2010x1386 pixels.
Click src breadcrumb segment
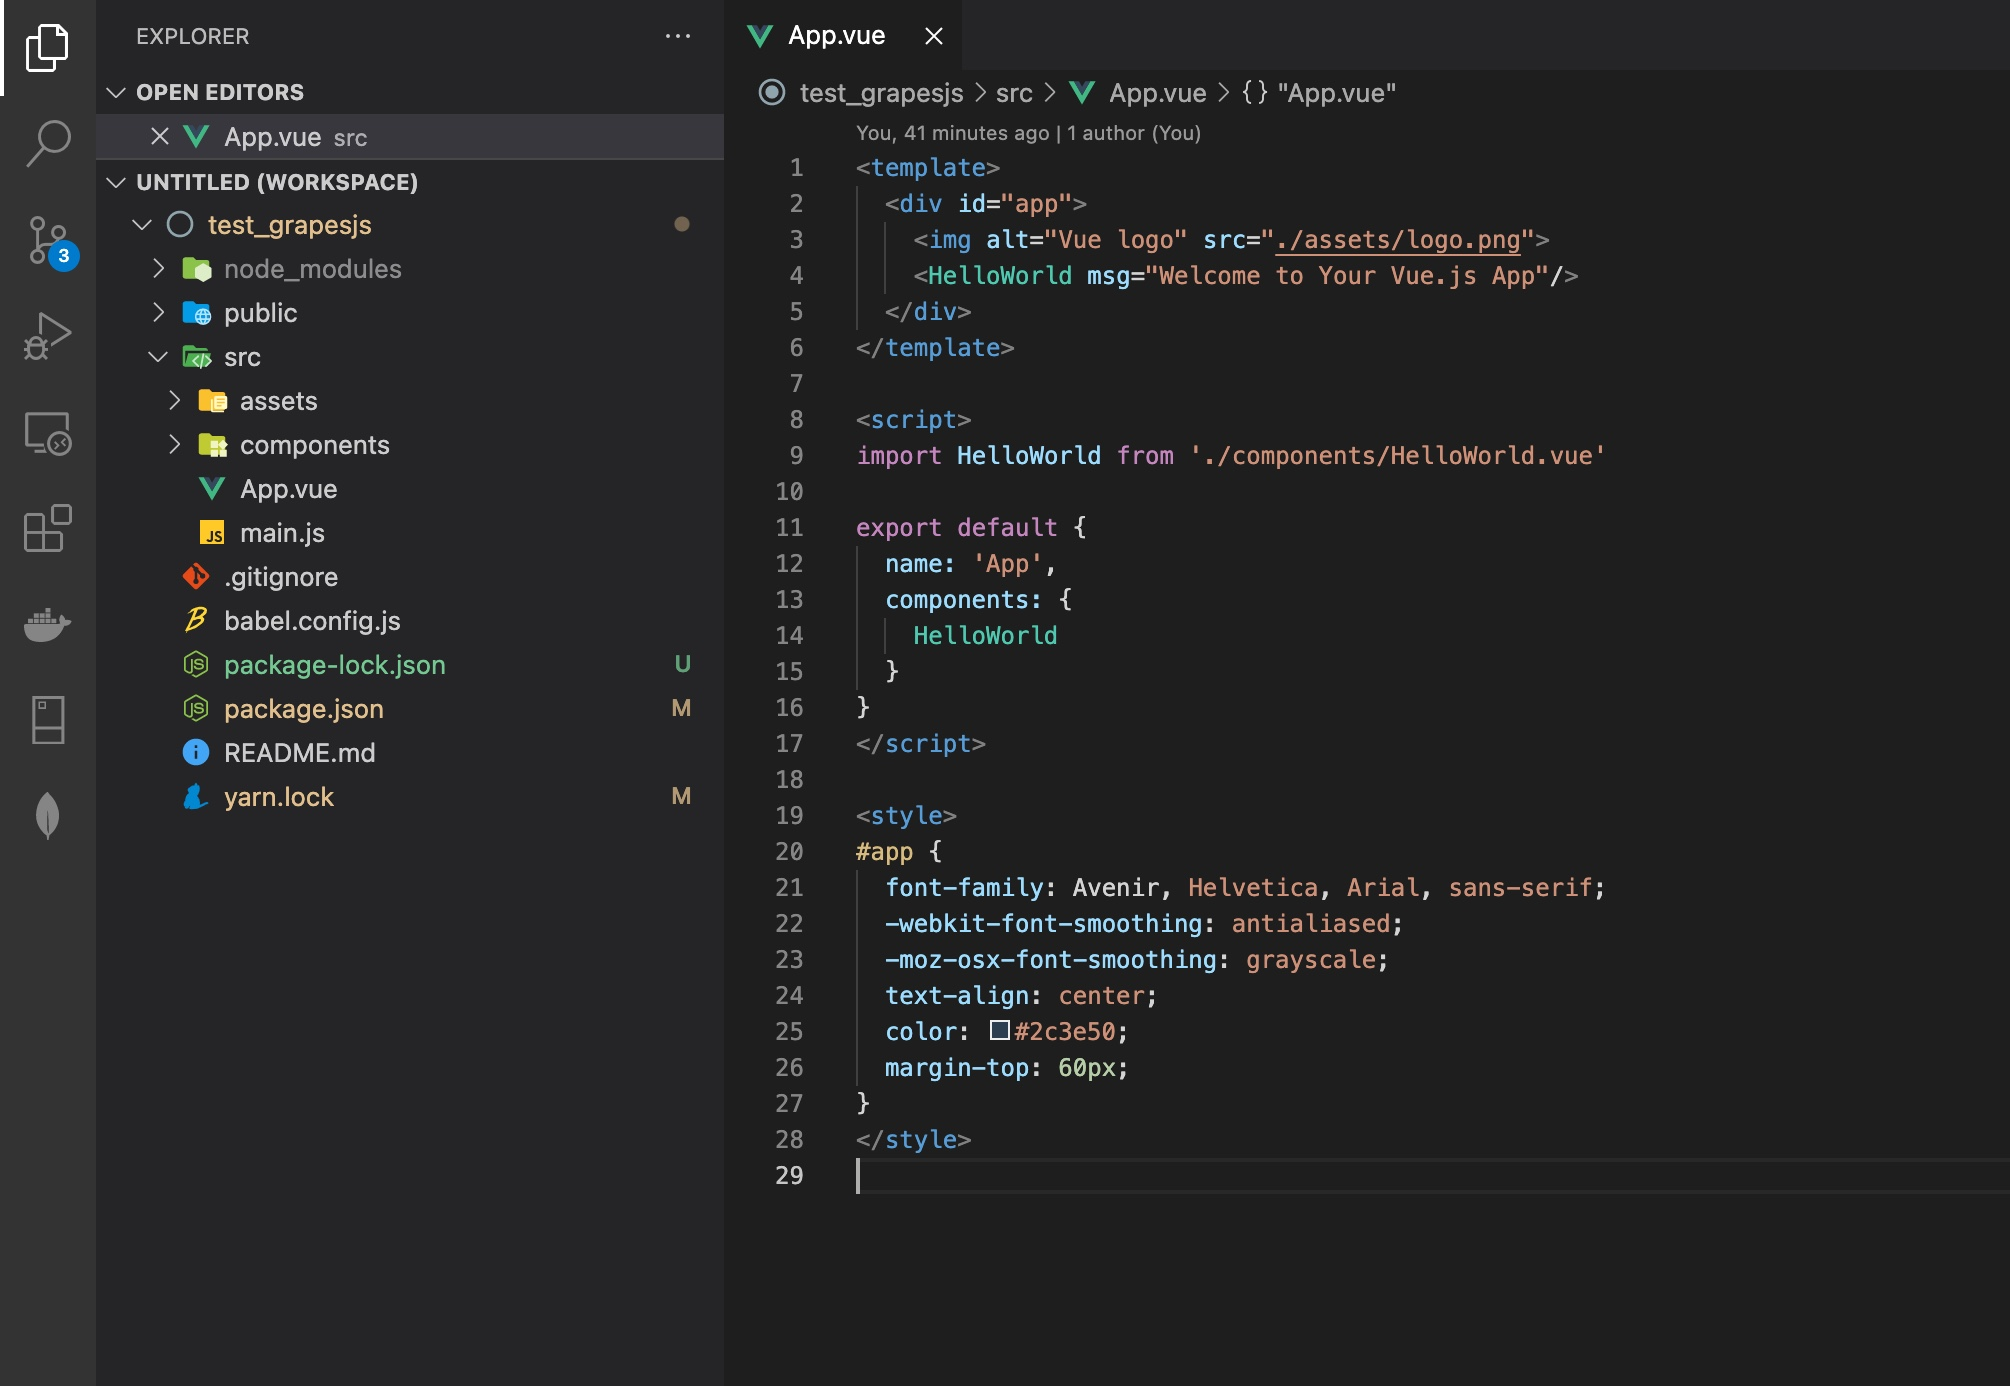[1014, 93]
